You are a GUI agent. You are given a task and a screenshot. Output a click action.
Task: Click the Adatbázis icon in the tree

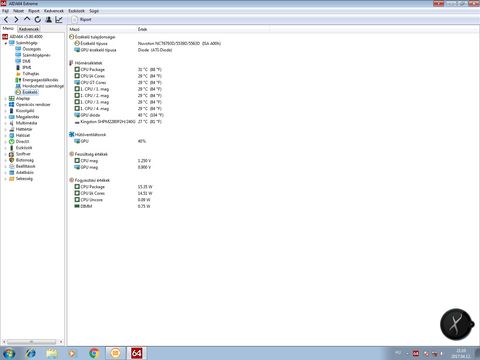click(12, 172)
